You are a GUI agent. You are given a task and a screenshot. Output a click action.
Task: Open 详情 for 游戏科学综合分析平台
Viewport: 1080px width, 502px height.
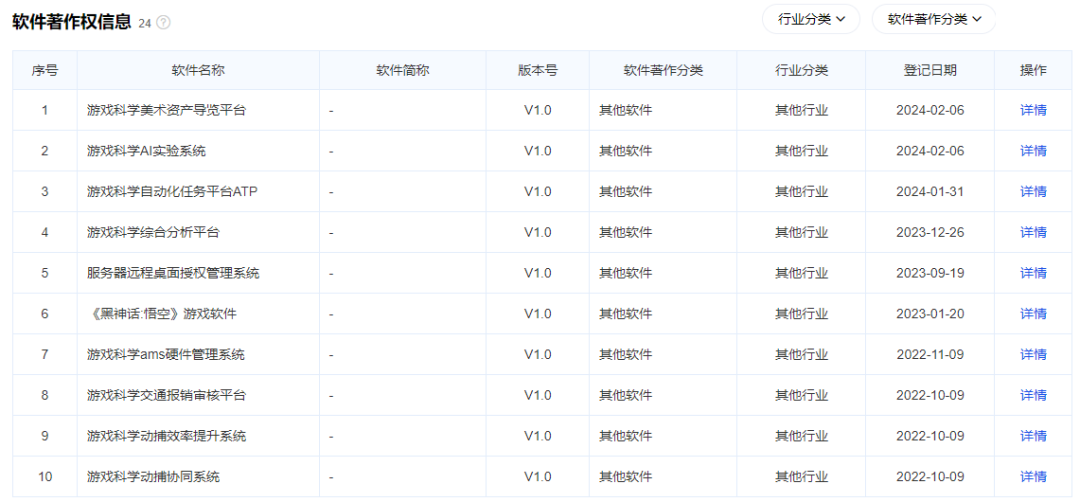pyautogui.click(x=1033, y=232)
